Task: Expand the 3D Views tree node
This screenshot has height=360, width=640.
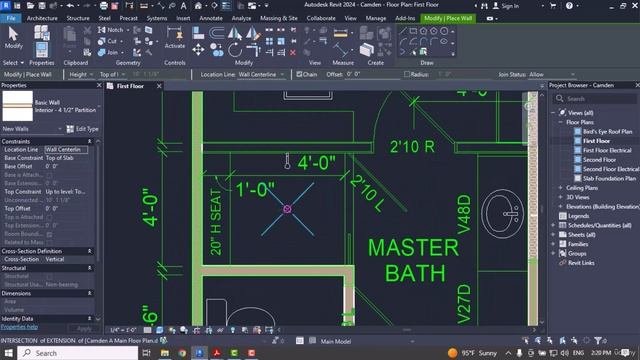Action: click(x=560, y=197)
